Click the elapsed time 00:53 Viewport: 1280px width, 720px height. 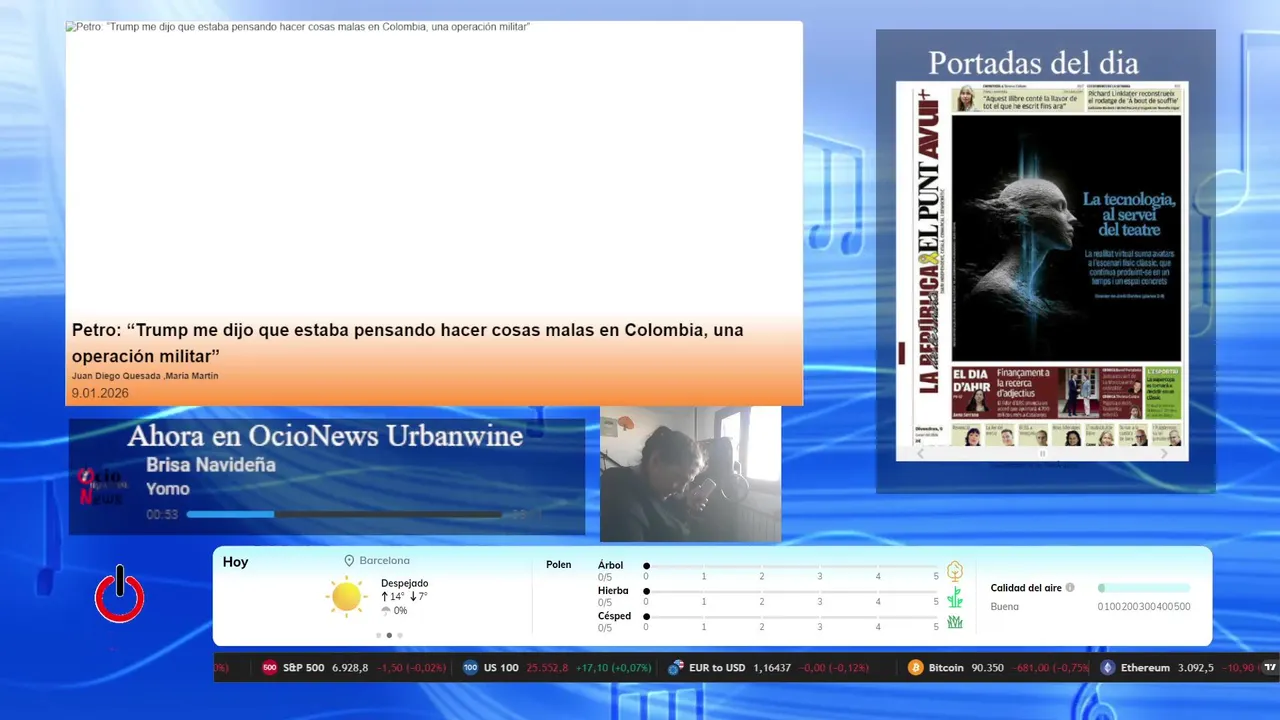point(162,515)
